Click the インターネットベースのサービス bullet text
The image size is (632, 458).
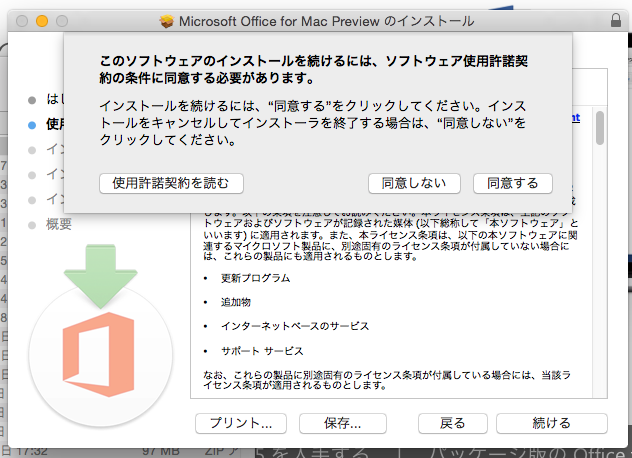[x=295, y=326]
